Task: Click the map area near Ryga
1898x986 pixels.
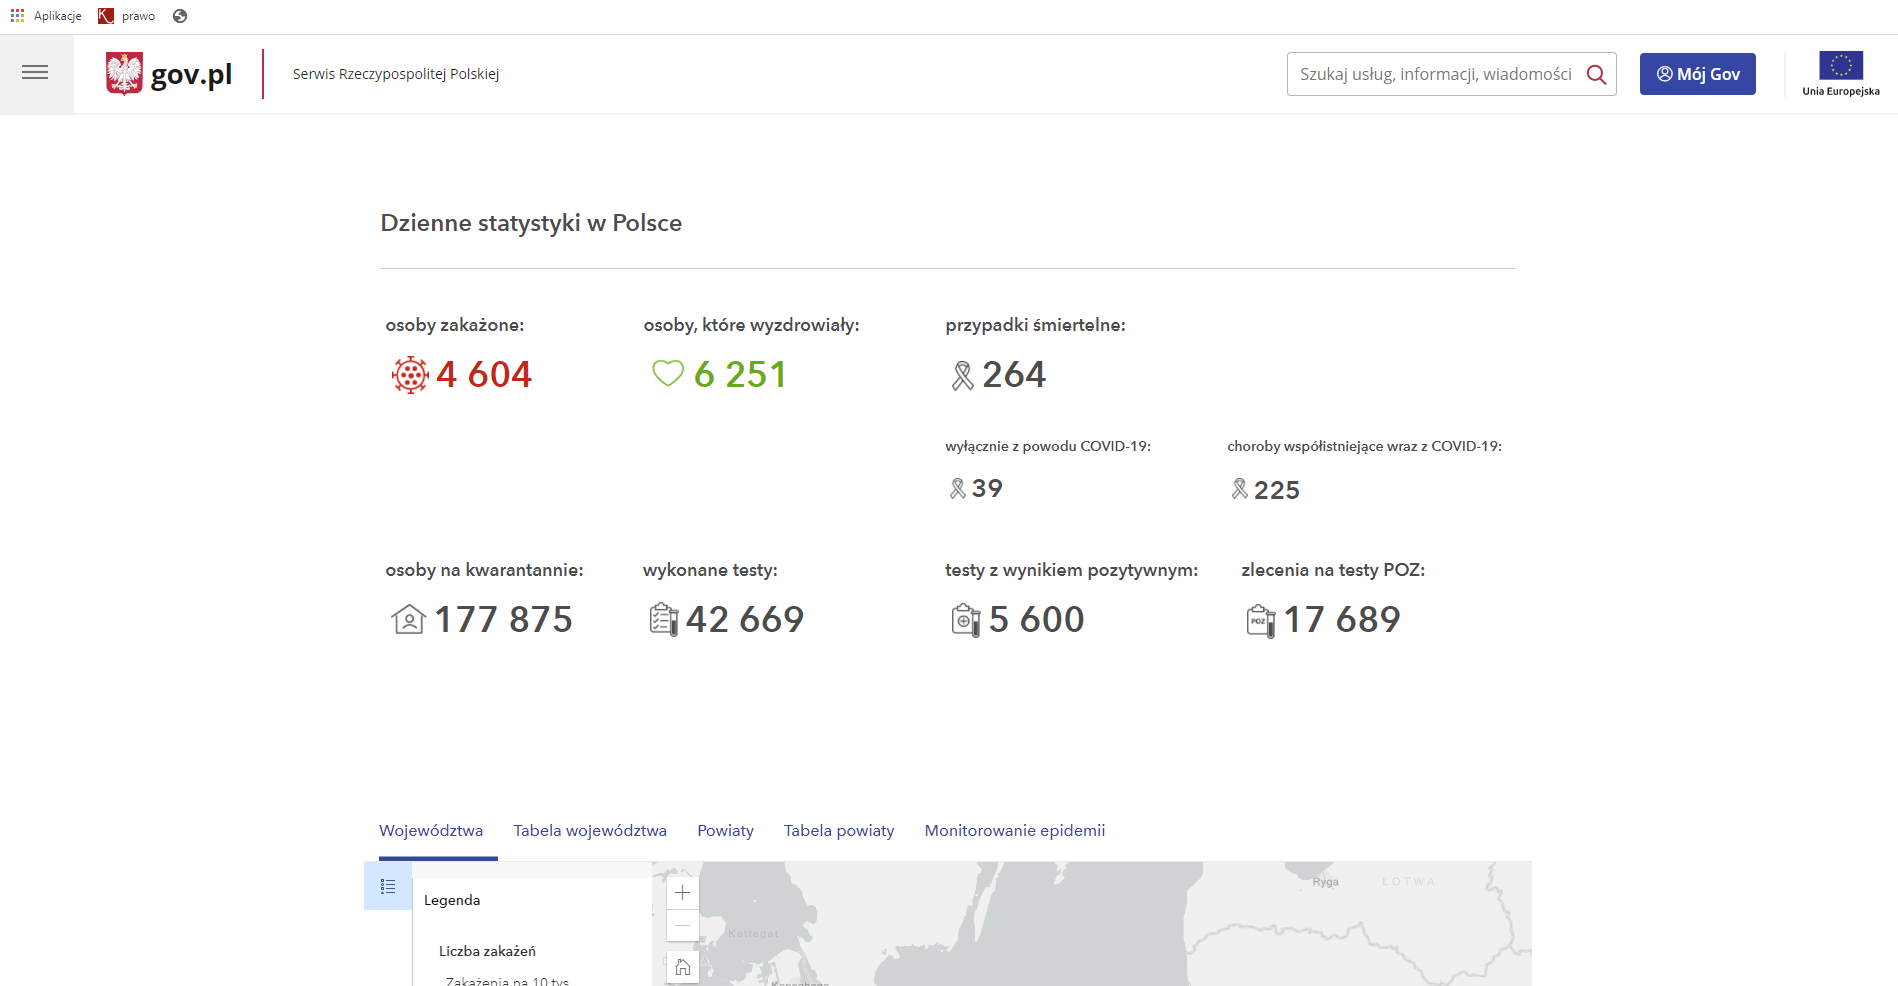Action: 1325,882
